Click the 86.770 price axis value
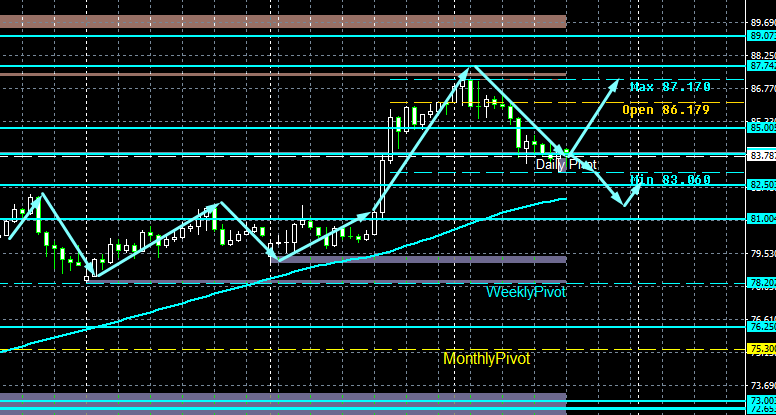This screenshot has width=776, height=415. (x=763, y=89)
